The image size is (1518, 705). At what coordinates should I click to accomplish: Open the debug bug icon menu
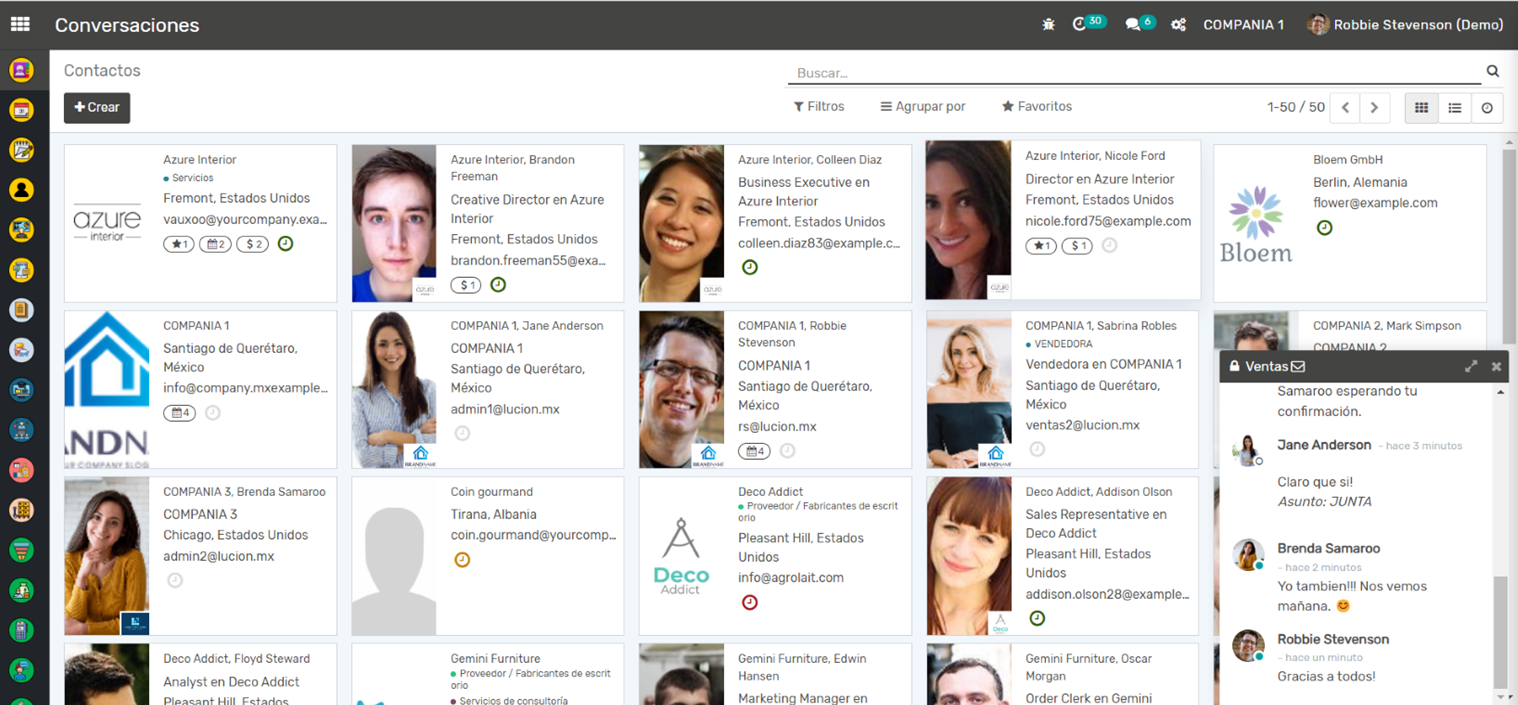(x=1048, y=25)
